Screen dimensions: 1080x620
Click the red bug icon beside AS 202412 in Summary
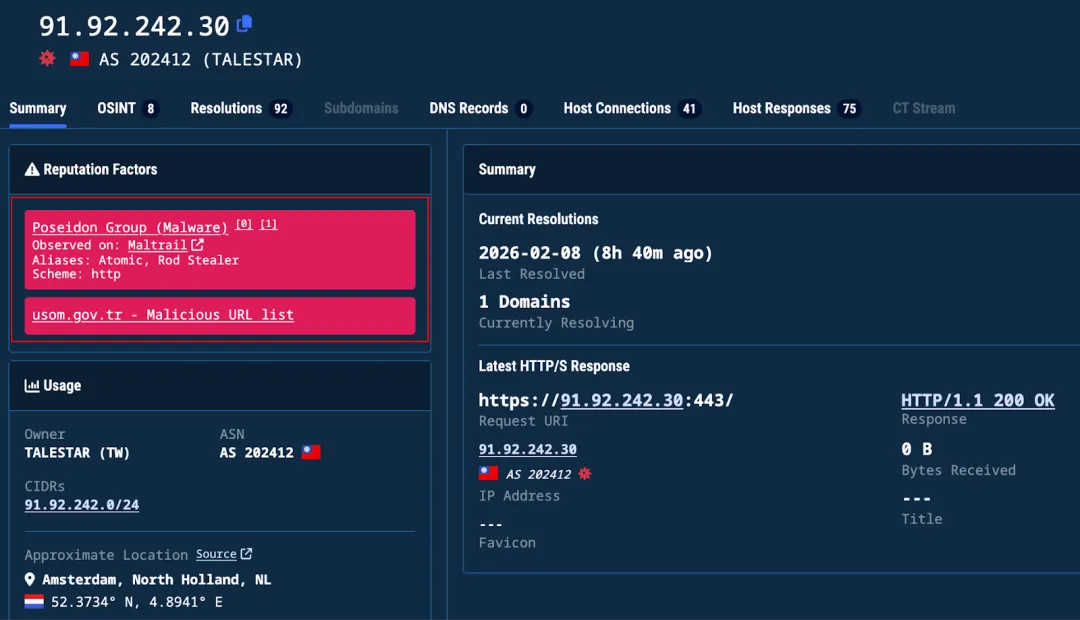tap(585, 474)
